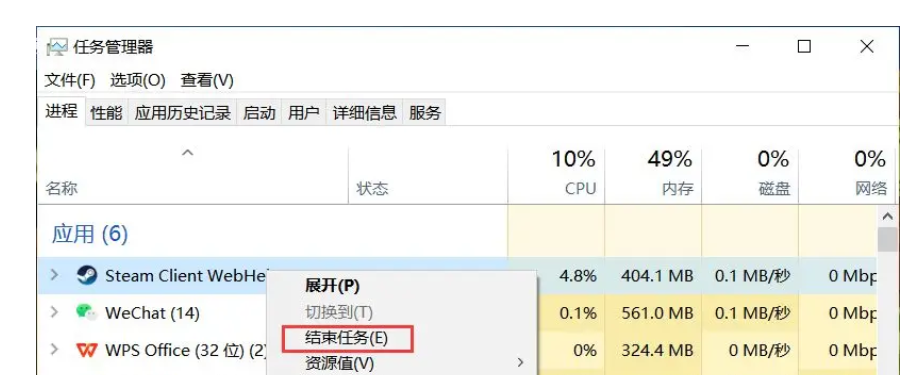Viewport: 920px width, 375px height.
Task: Click the Steam Client WebHelper icon
Action: tap(87, 275)
